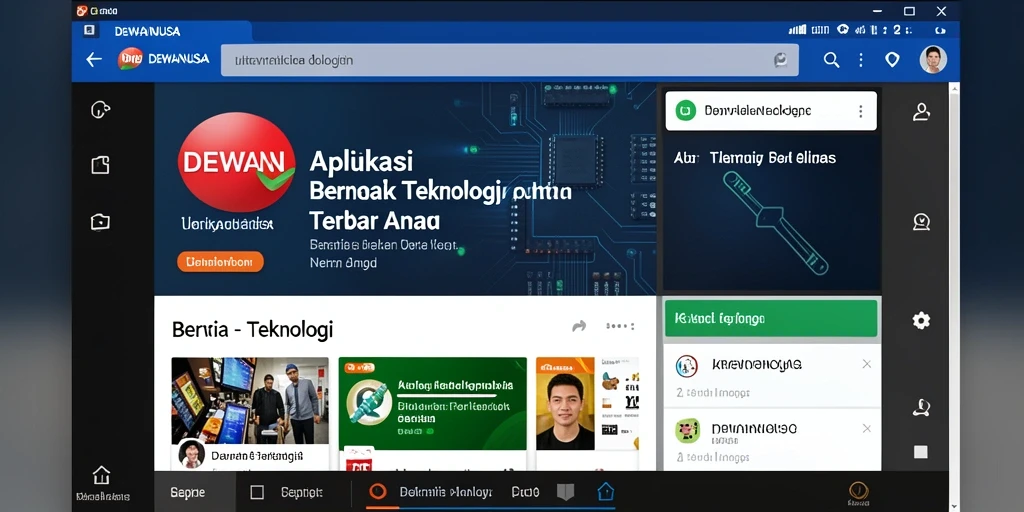Open the folder icon in left sidebar

pos(100,222)
